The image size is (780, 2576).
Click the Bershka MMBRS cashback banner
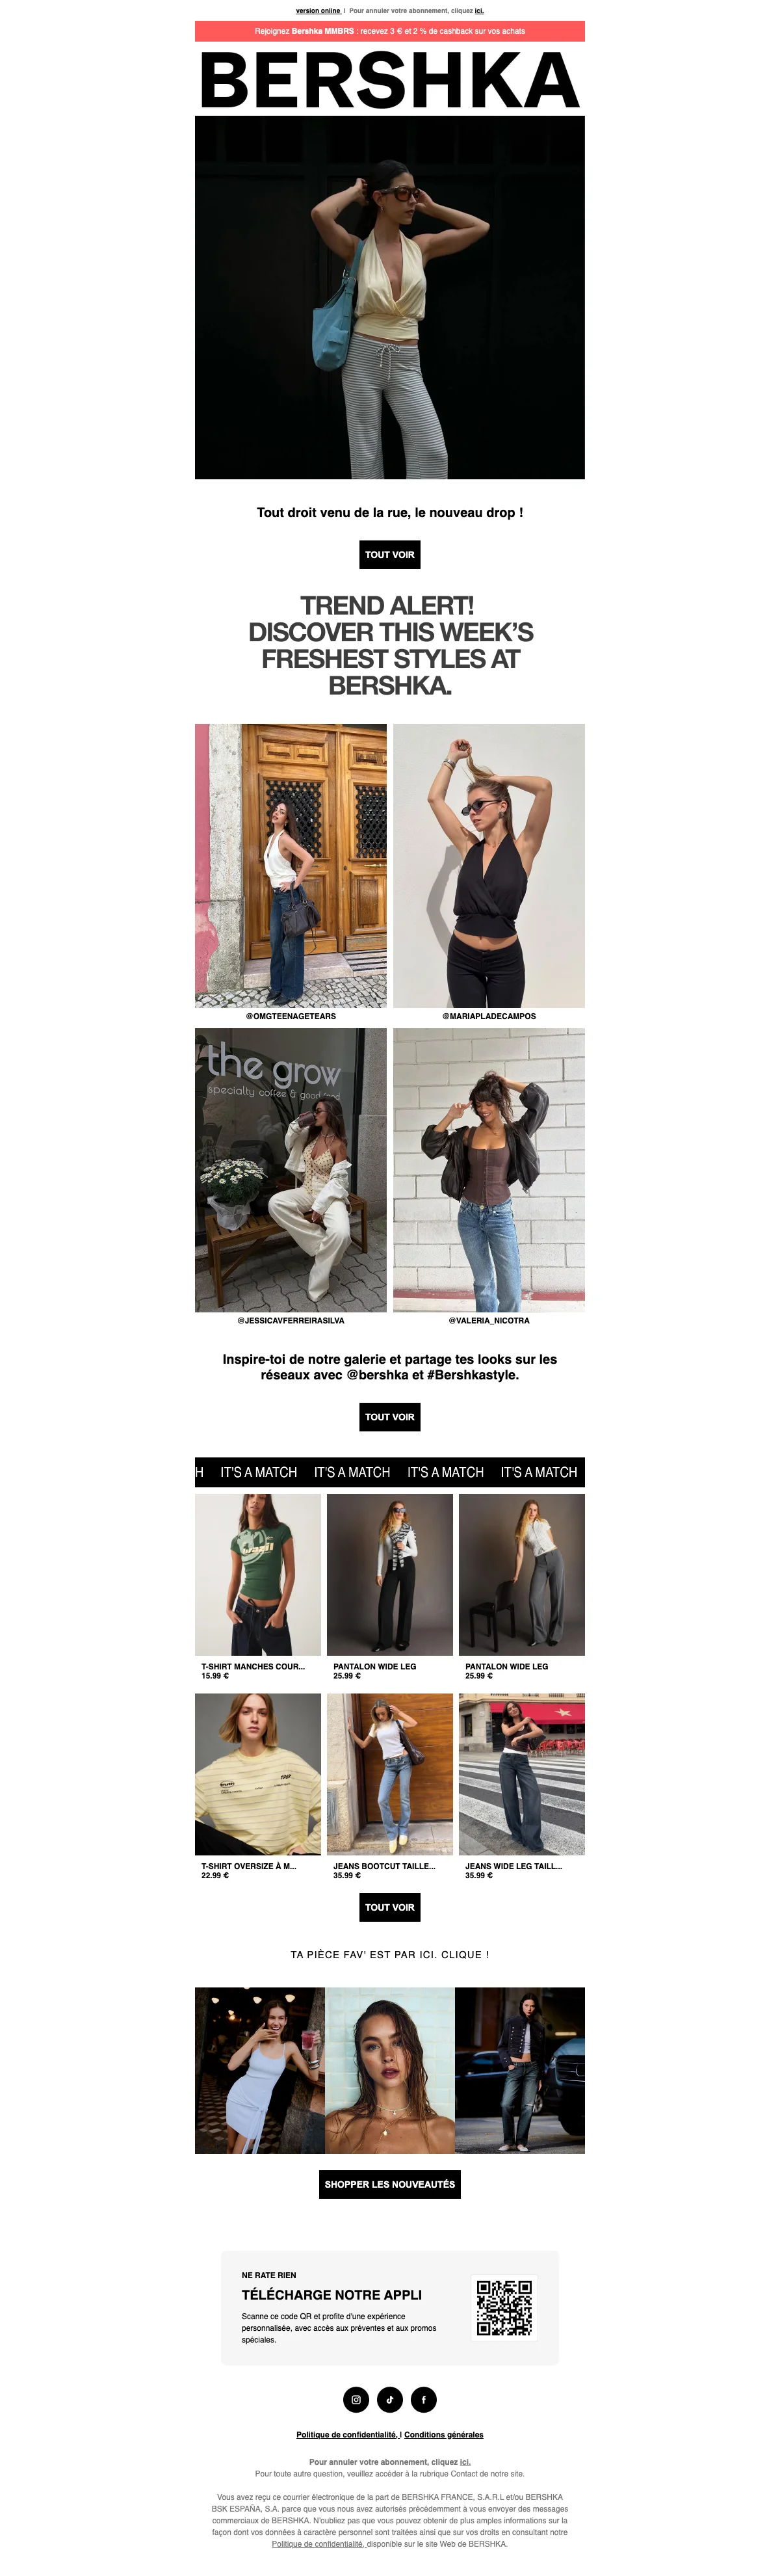[x=390, y=31]
